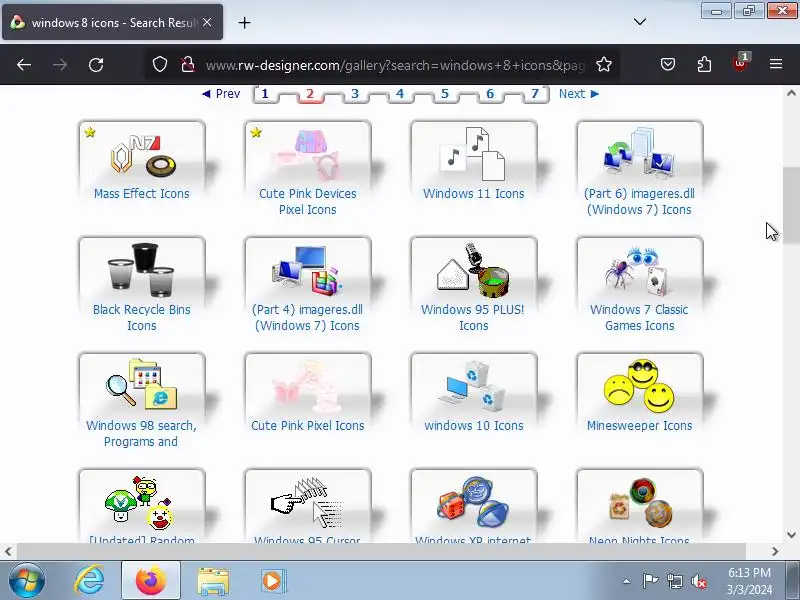Click the horizontal scrollbar thumb

point(381,551)
